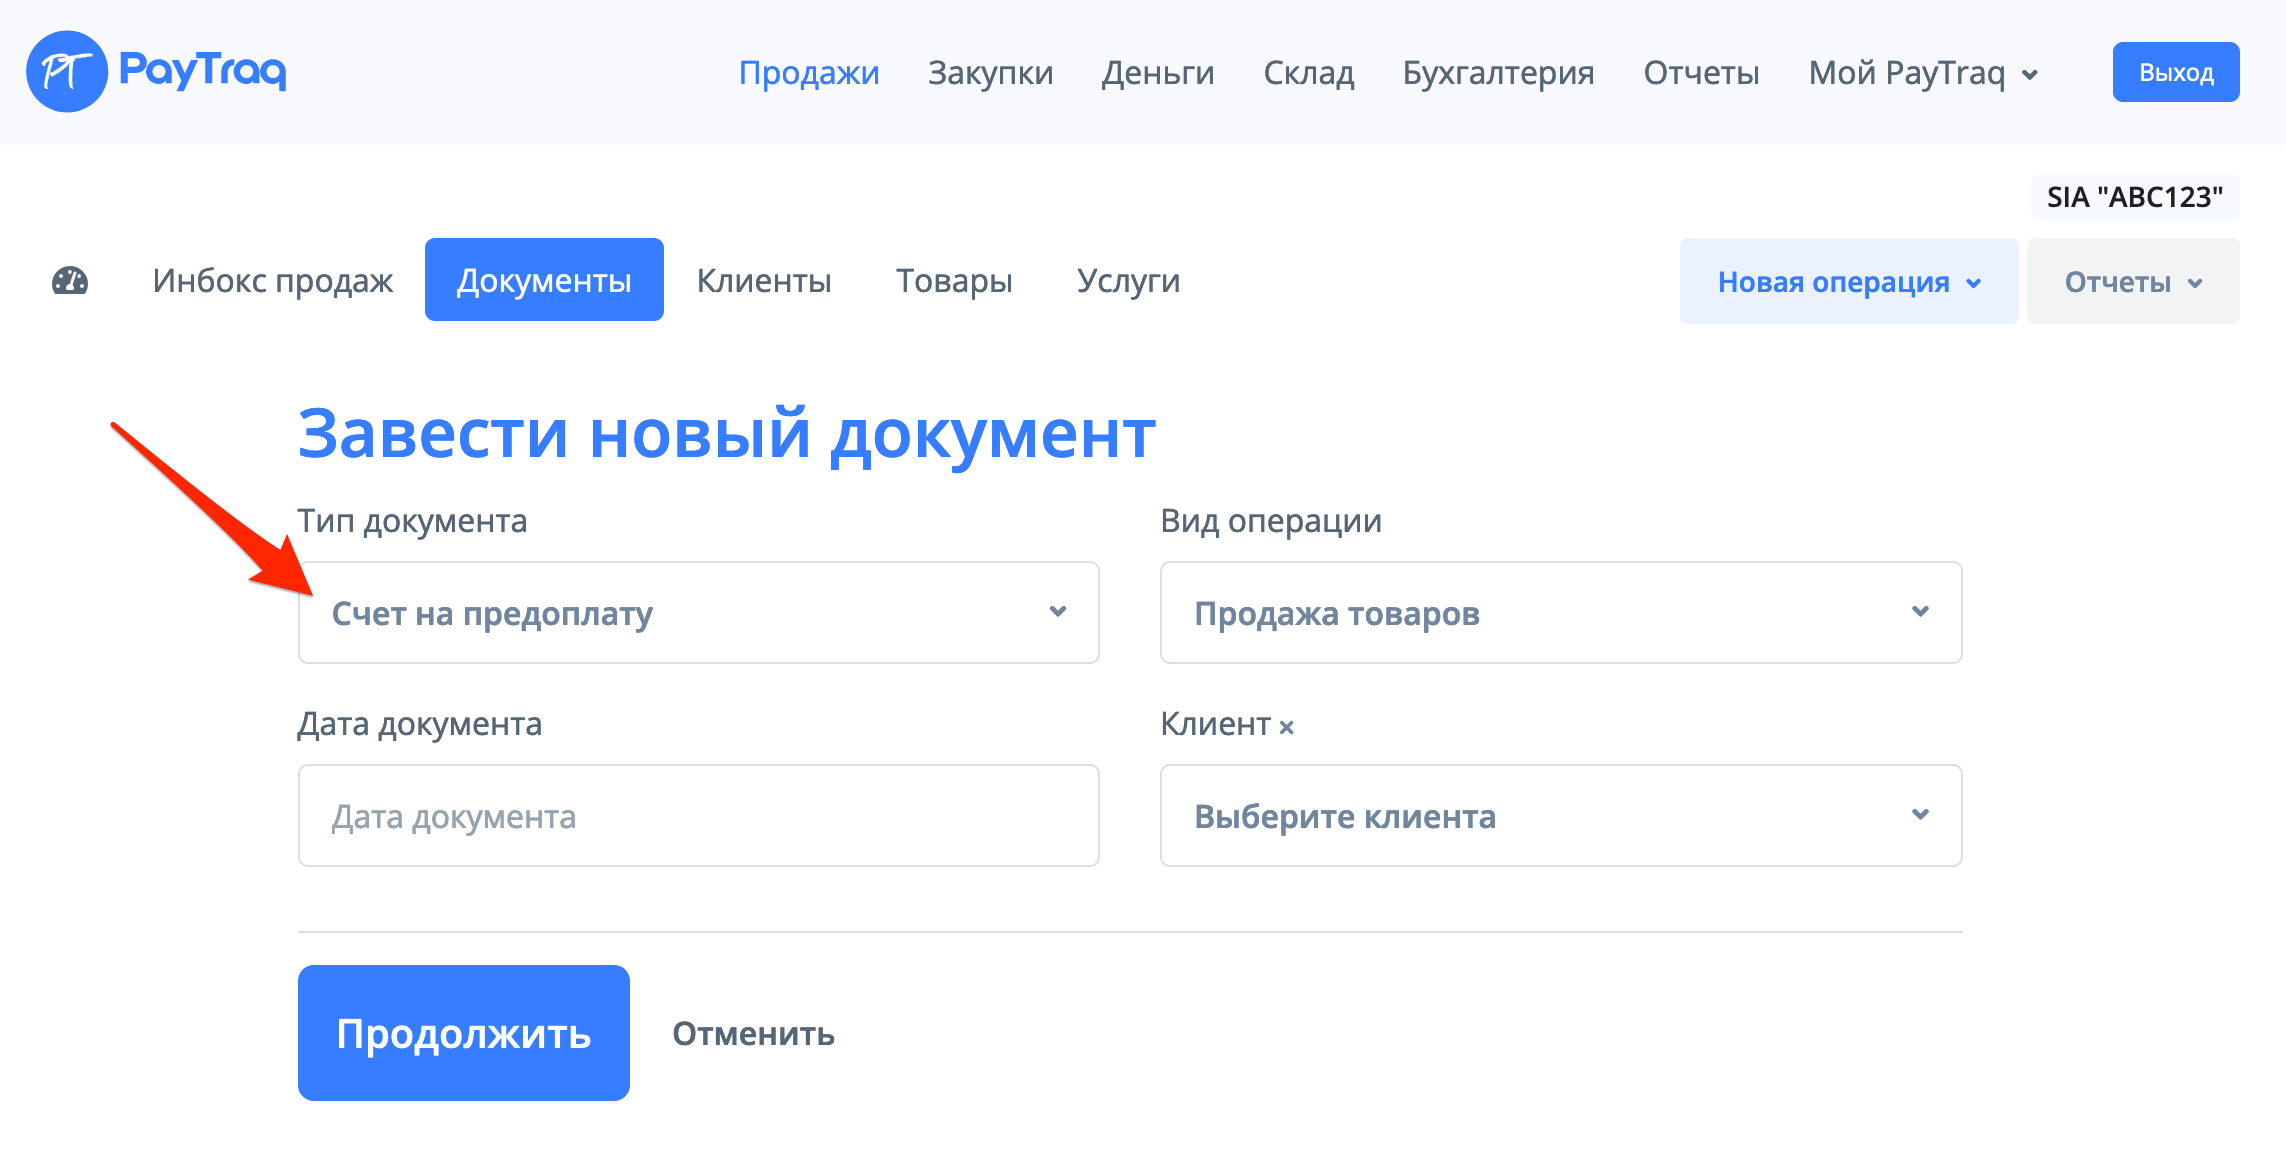Expand the 'Мой PayTraq' chevron
Image resolution: width=2286 pixels, height=1150 pixels.
coord(2030,75)
